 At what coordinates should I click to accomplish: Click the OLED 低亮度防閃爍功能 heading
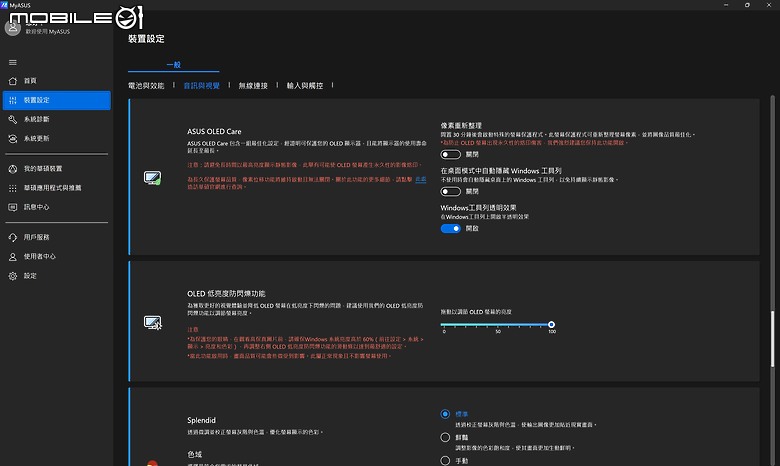point(226,293)
